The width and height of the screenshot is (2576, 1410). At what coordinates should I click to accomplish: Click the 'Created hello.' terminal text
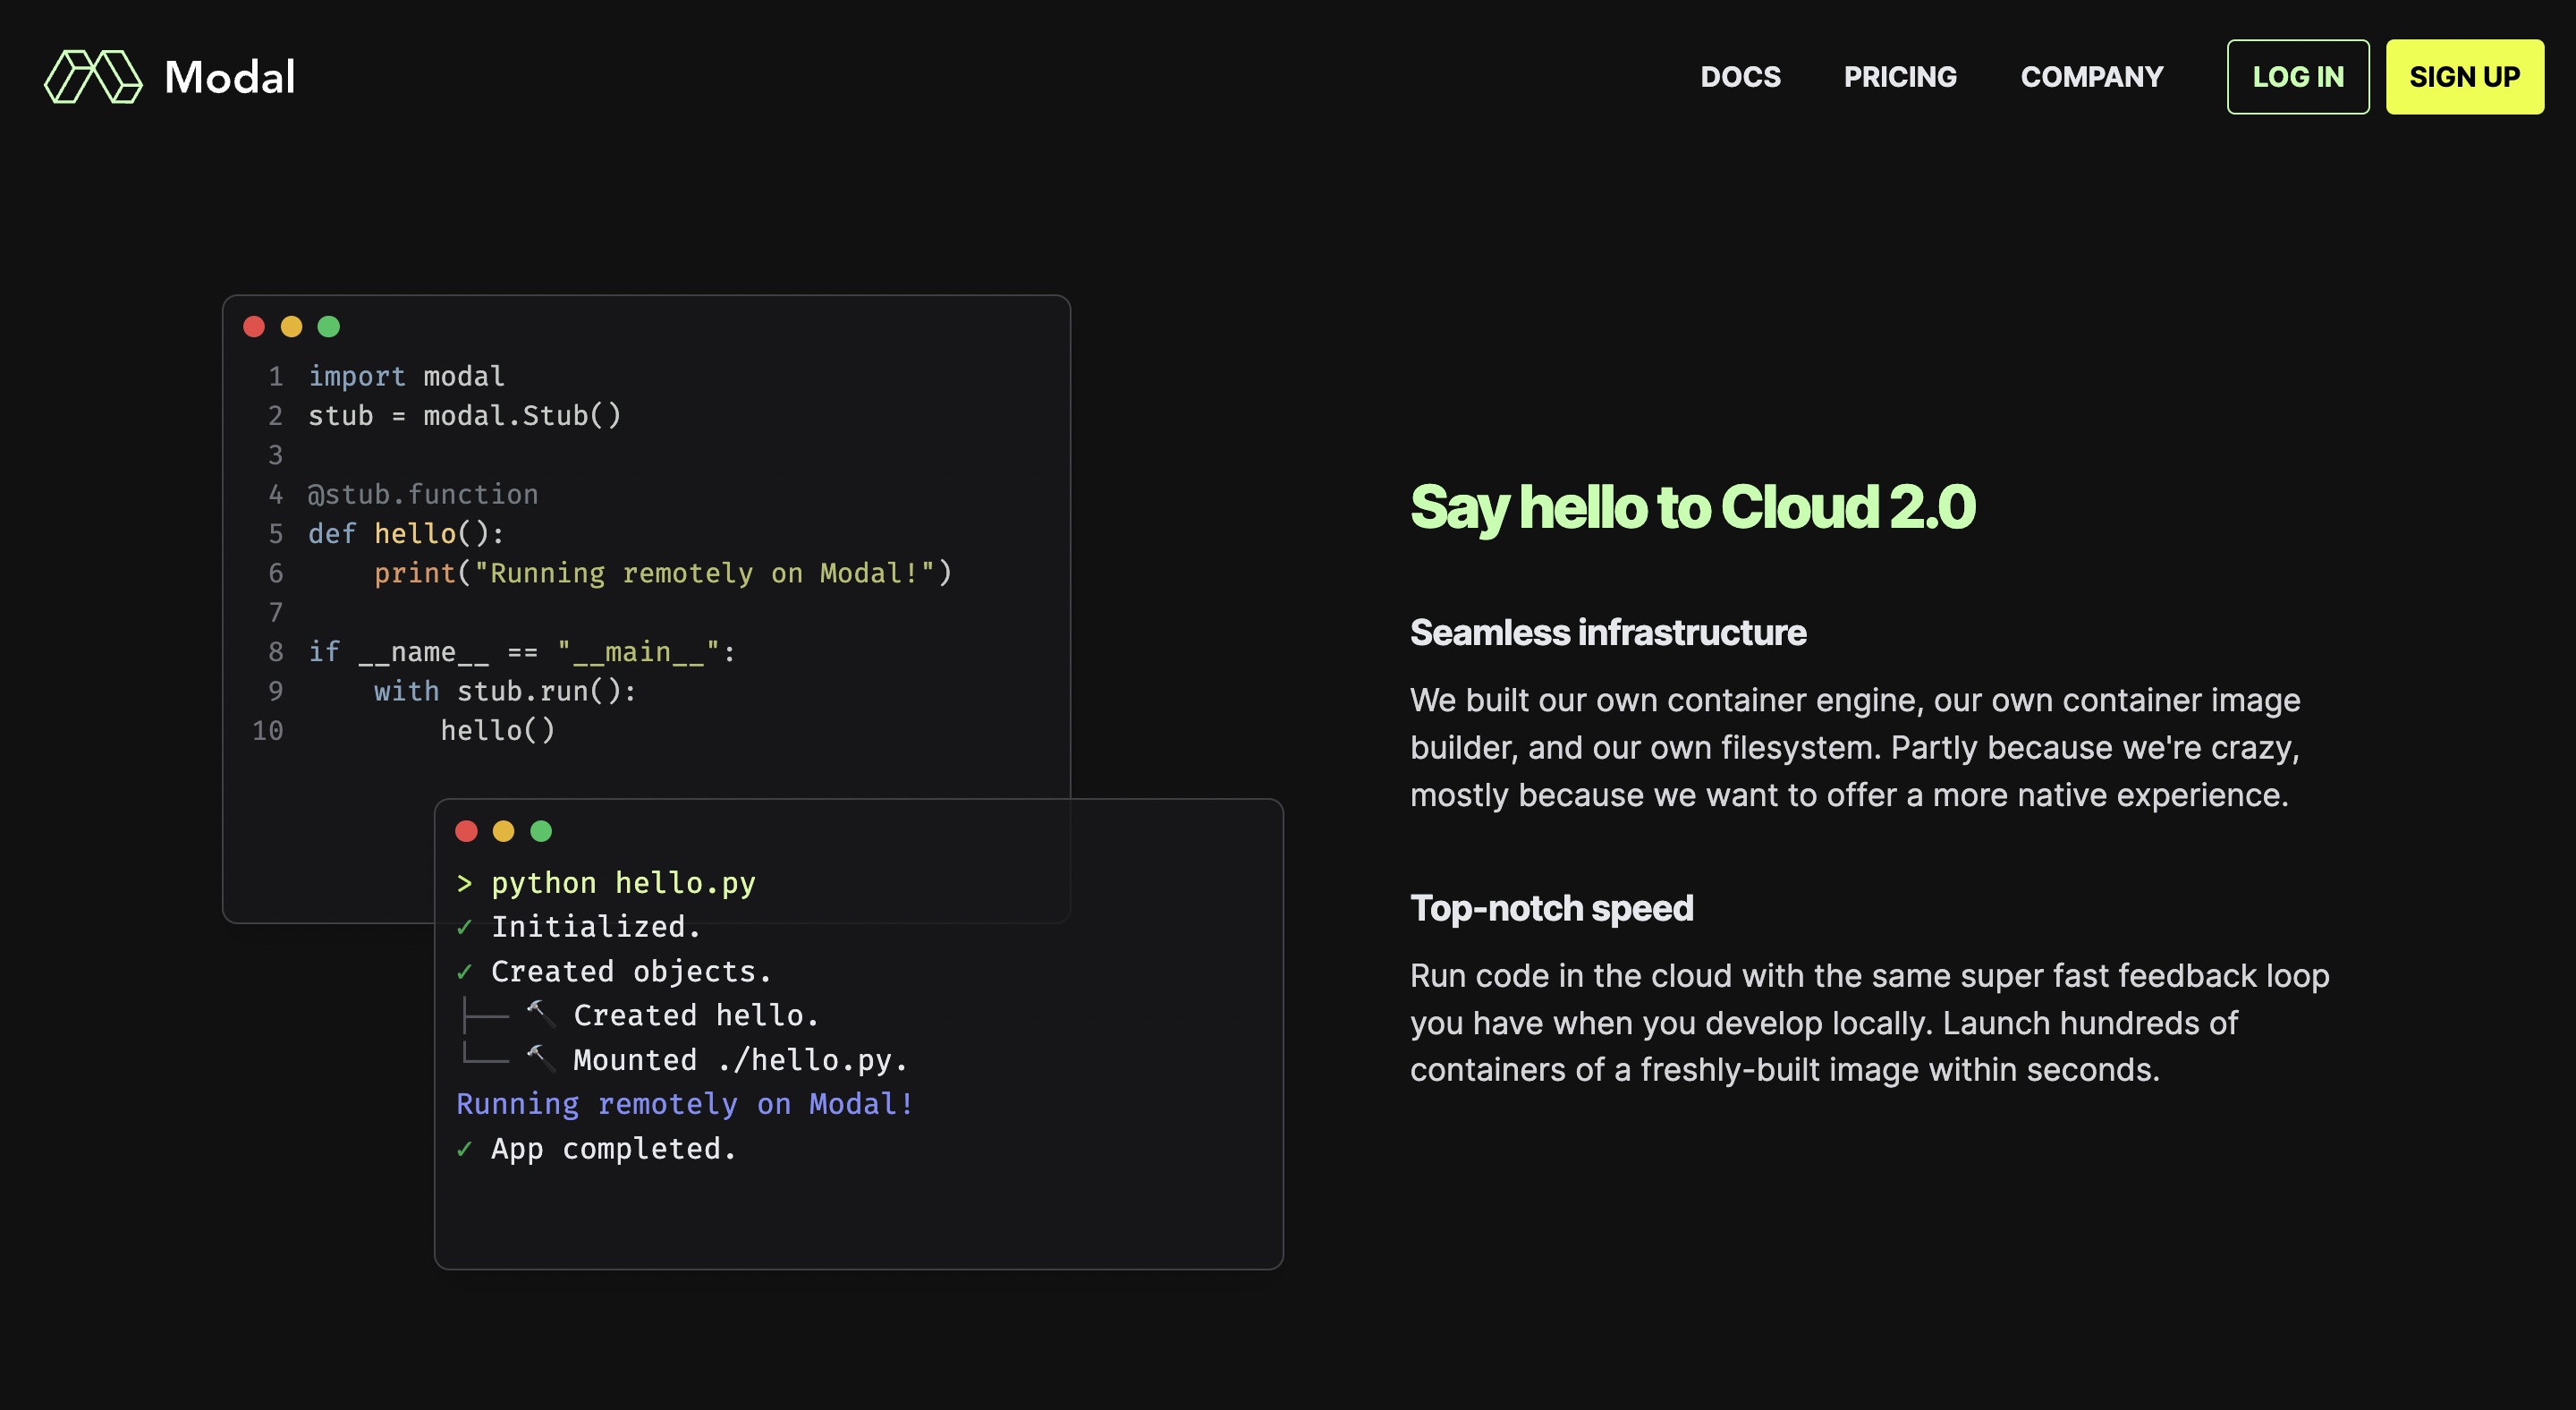pyautogui.click(x=696, y=1016)
